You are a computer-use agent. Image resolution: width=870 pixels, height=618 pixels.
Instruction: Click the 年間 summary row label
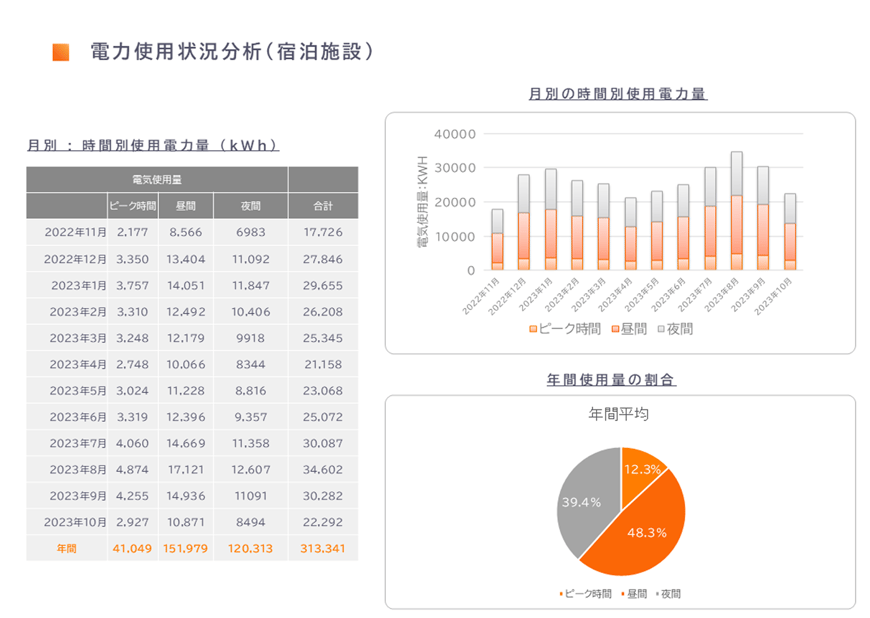[67, 548]
